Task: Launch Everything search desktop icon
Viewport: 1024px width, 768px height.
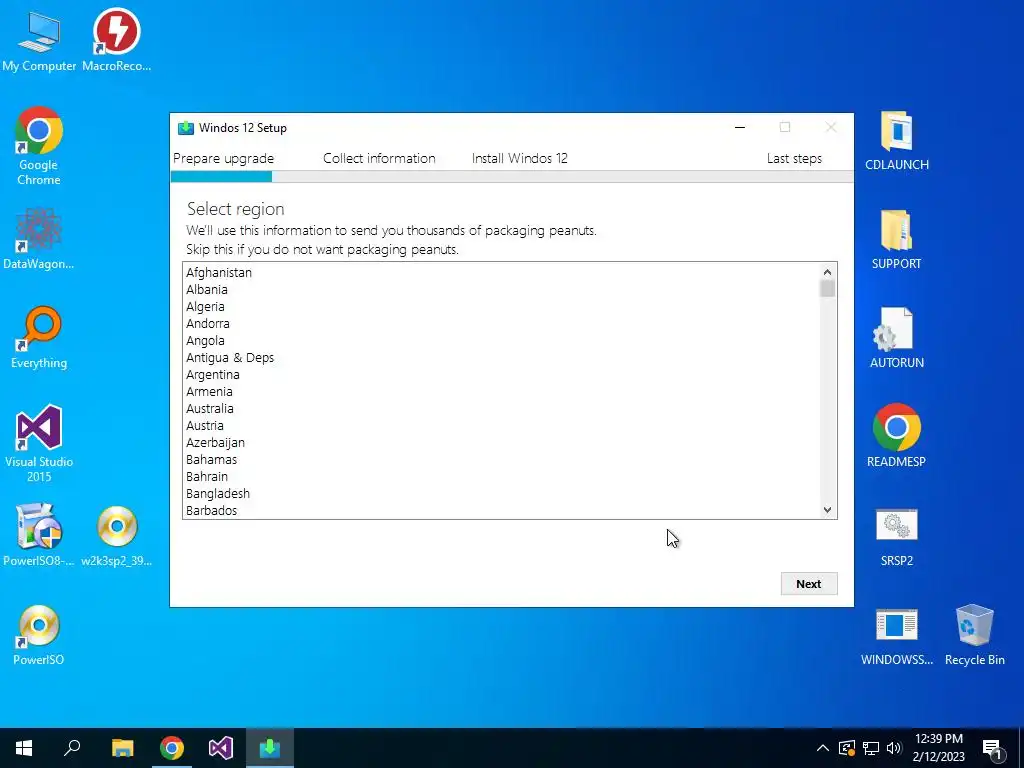Action: point(39,338)
